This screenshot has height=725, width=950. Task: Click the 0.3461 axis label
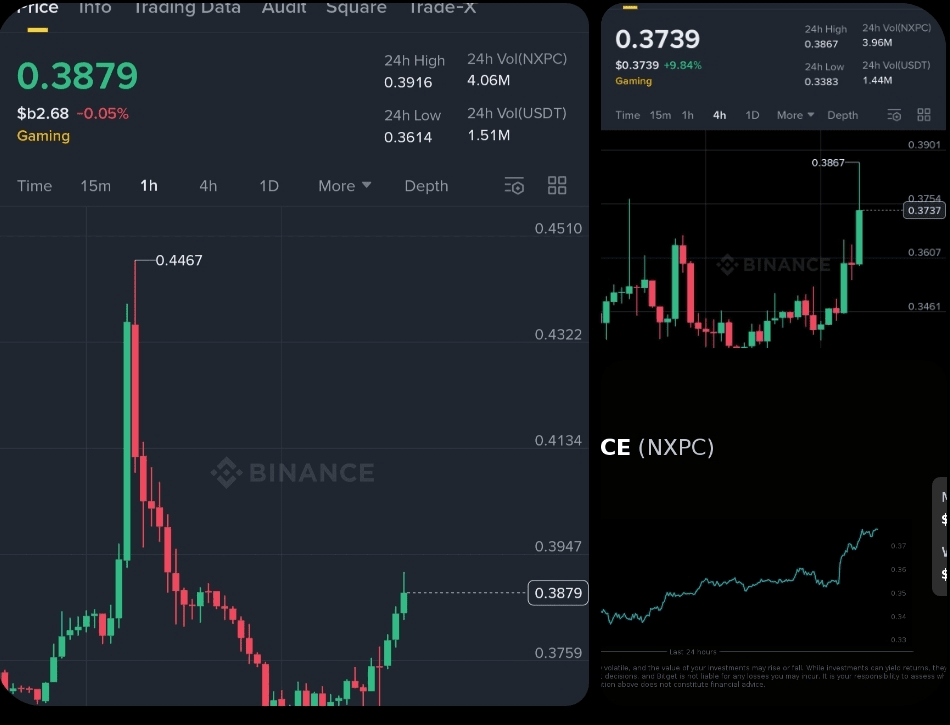click(x=925, y=306)
